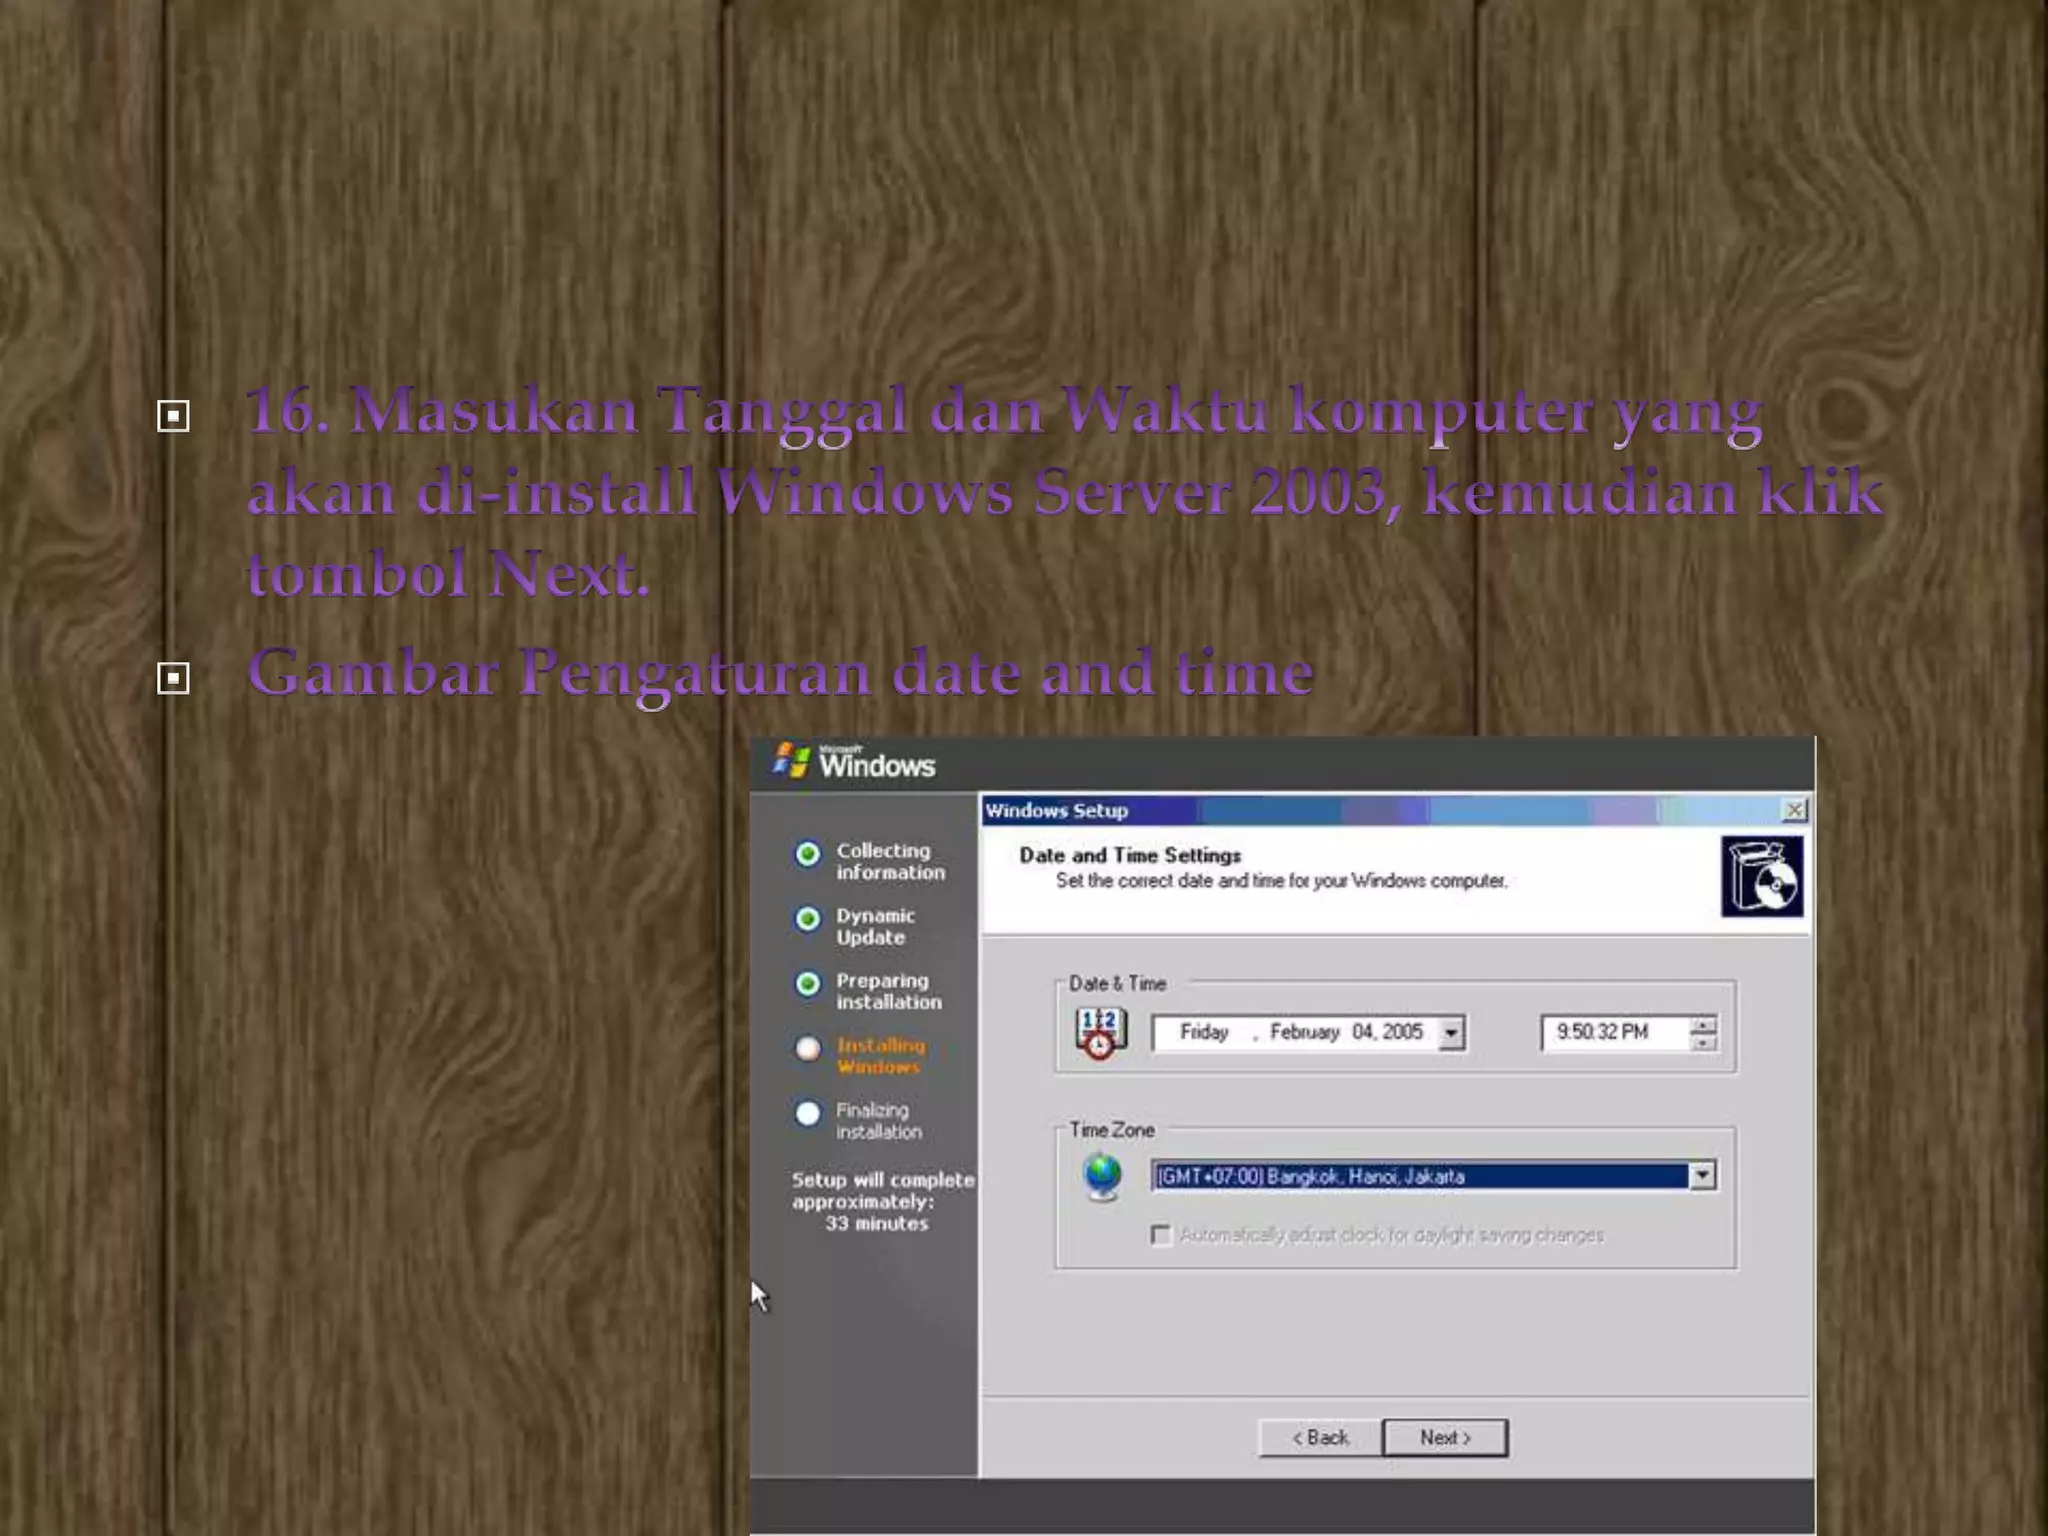2048x1536 pixels.
Task: Click the setup CD box icon
Action: point(1761,877)
